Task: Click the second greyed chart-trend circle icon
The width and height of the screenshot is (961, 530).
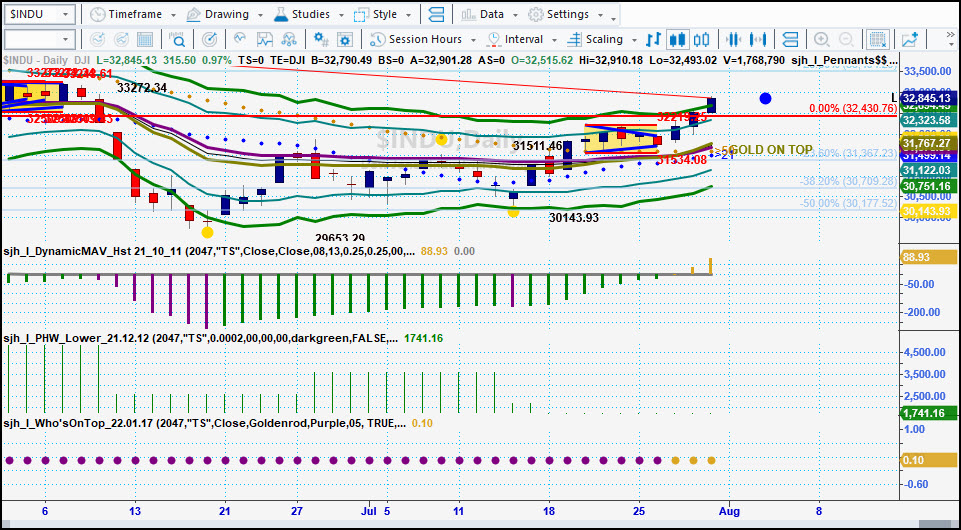Action: tap(121, 40)
